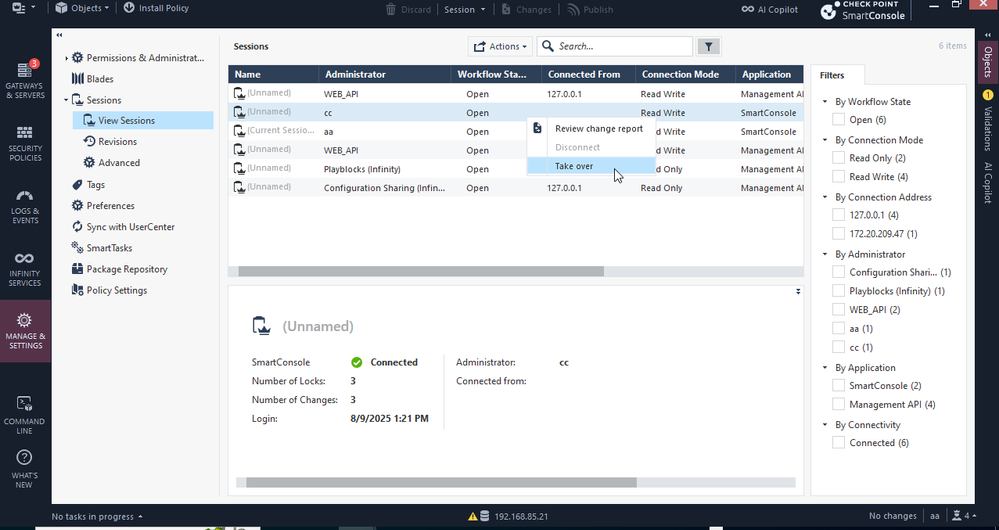
Task: Sort by Workflow State column header
Action: tap(496, 75)
